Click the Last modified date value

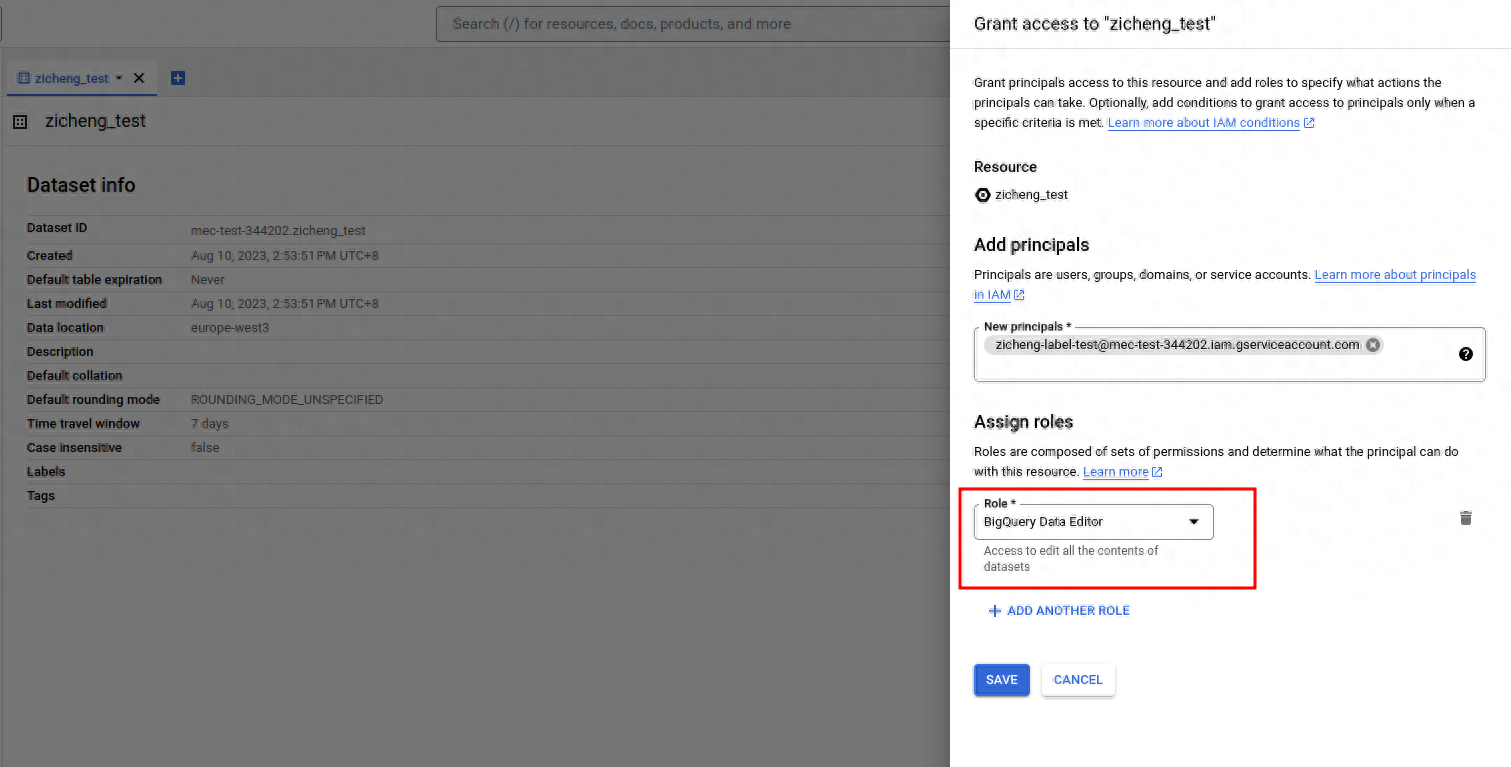tap(285, 304)
